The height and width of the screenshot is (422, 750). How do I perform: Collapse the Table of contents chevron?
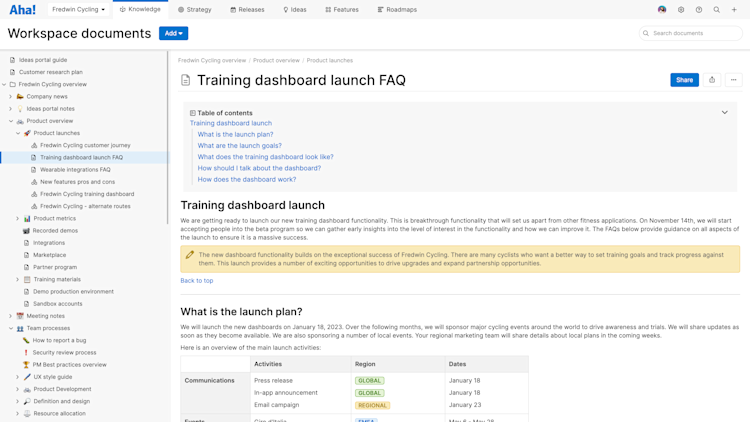(725, 112)
